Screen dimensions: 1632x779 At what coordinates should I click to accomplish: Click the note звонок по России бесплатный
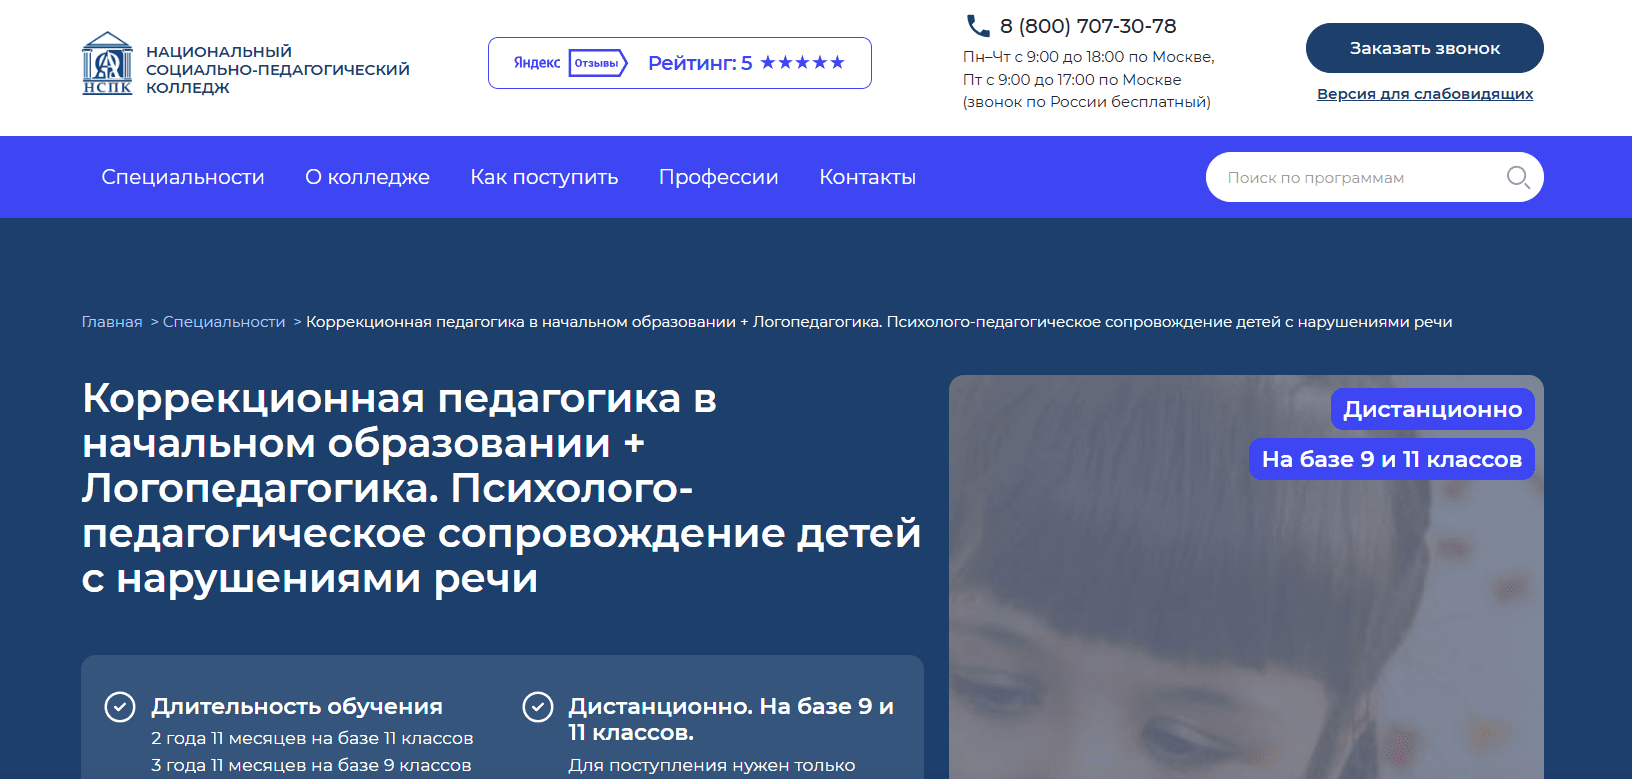(x=1087, y=102)
